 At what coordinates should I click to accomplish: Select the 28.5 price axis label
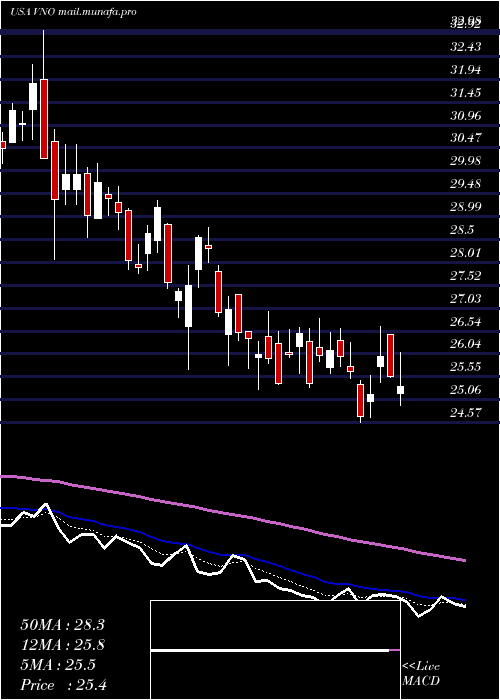(462, 230)
